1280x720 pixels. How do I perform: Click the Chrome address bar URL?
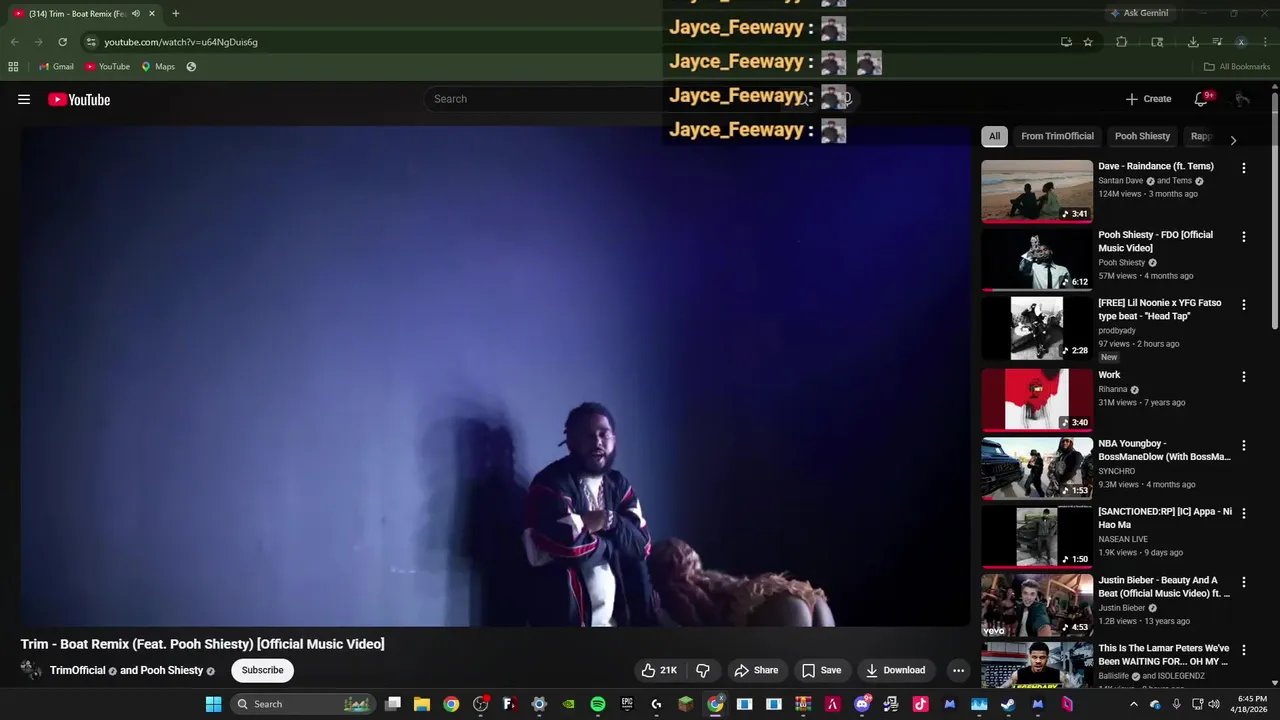click(181, 42)
